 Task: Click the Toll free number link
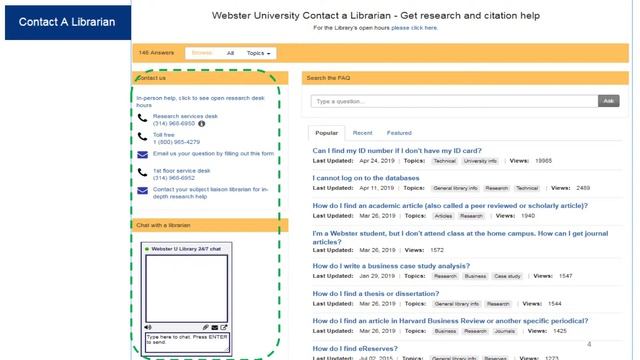coord(176,138)
